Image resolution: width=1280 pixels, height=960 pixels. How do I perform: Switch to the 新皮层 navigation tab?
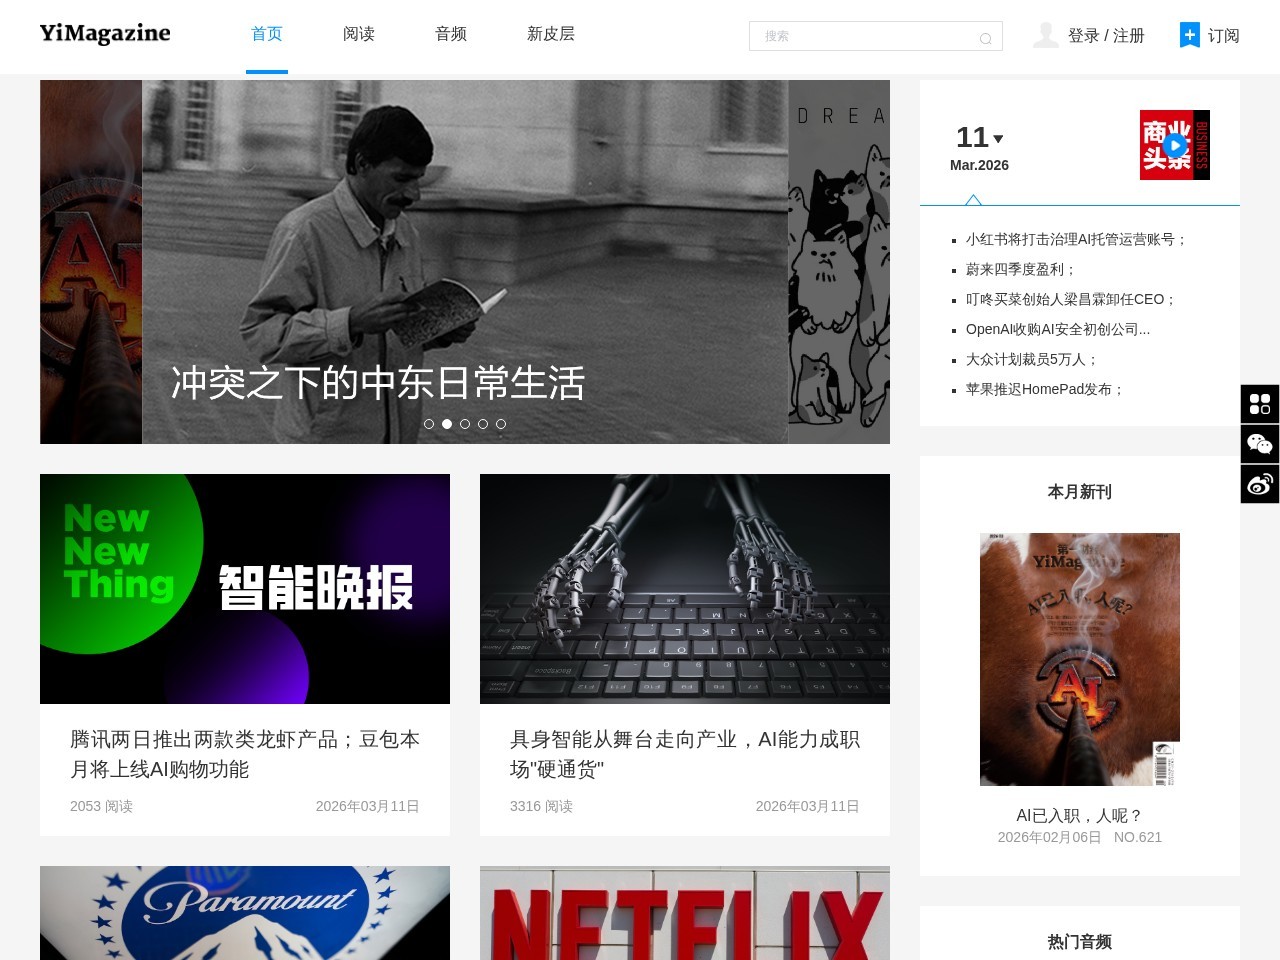(x=551, y=34)
